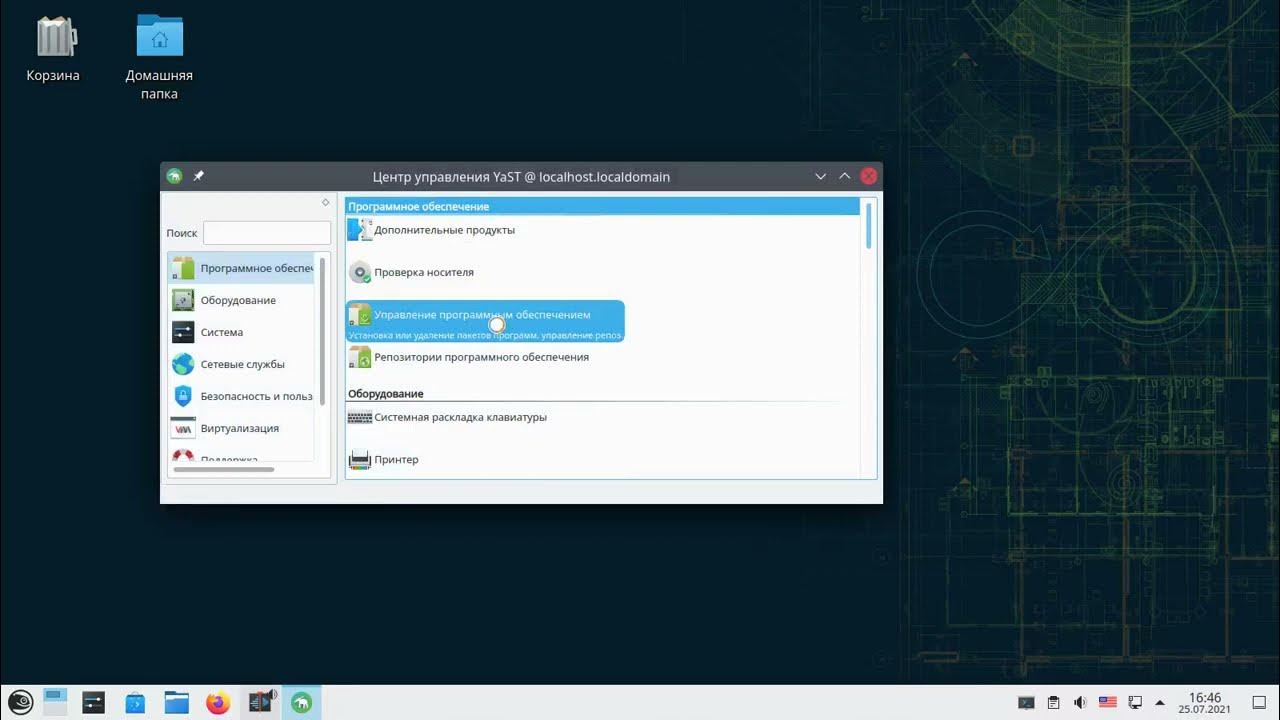Select Виртуализация category in sidebar

pos(241,428)
